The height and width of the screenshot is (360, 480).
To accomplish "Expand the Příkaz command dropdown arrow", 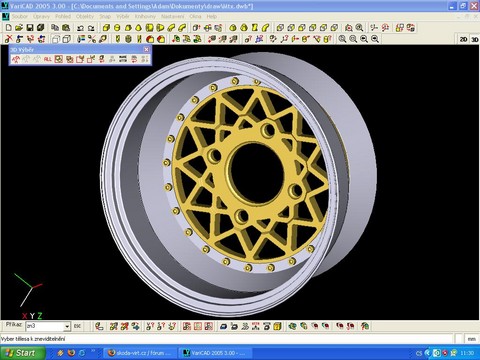I will (67, 326).
